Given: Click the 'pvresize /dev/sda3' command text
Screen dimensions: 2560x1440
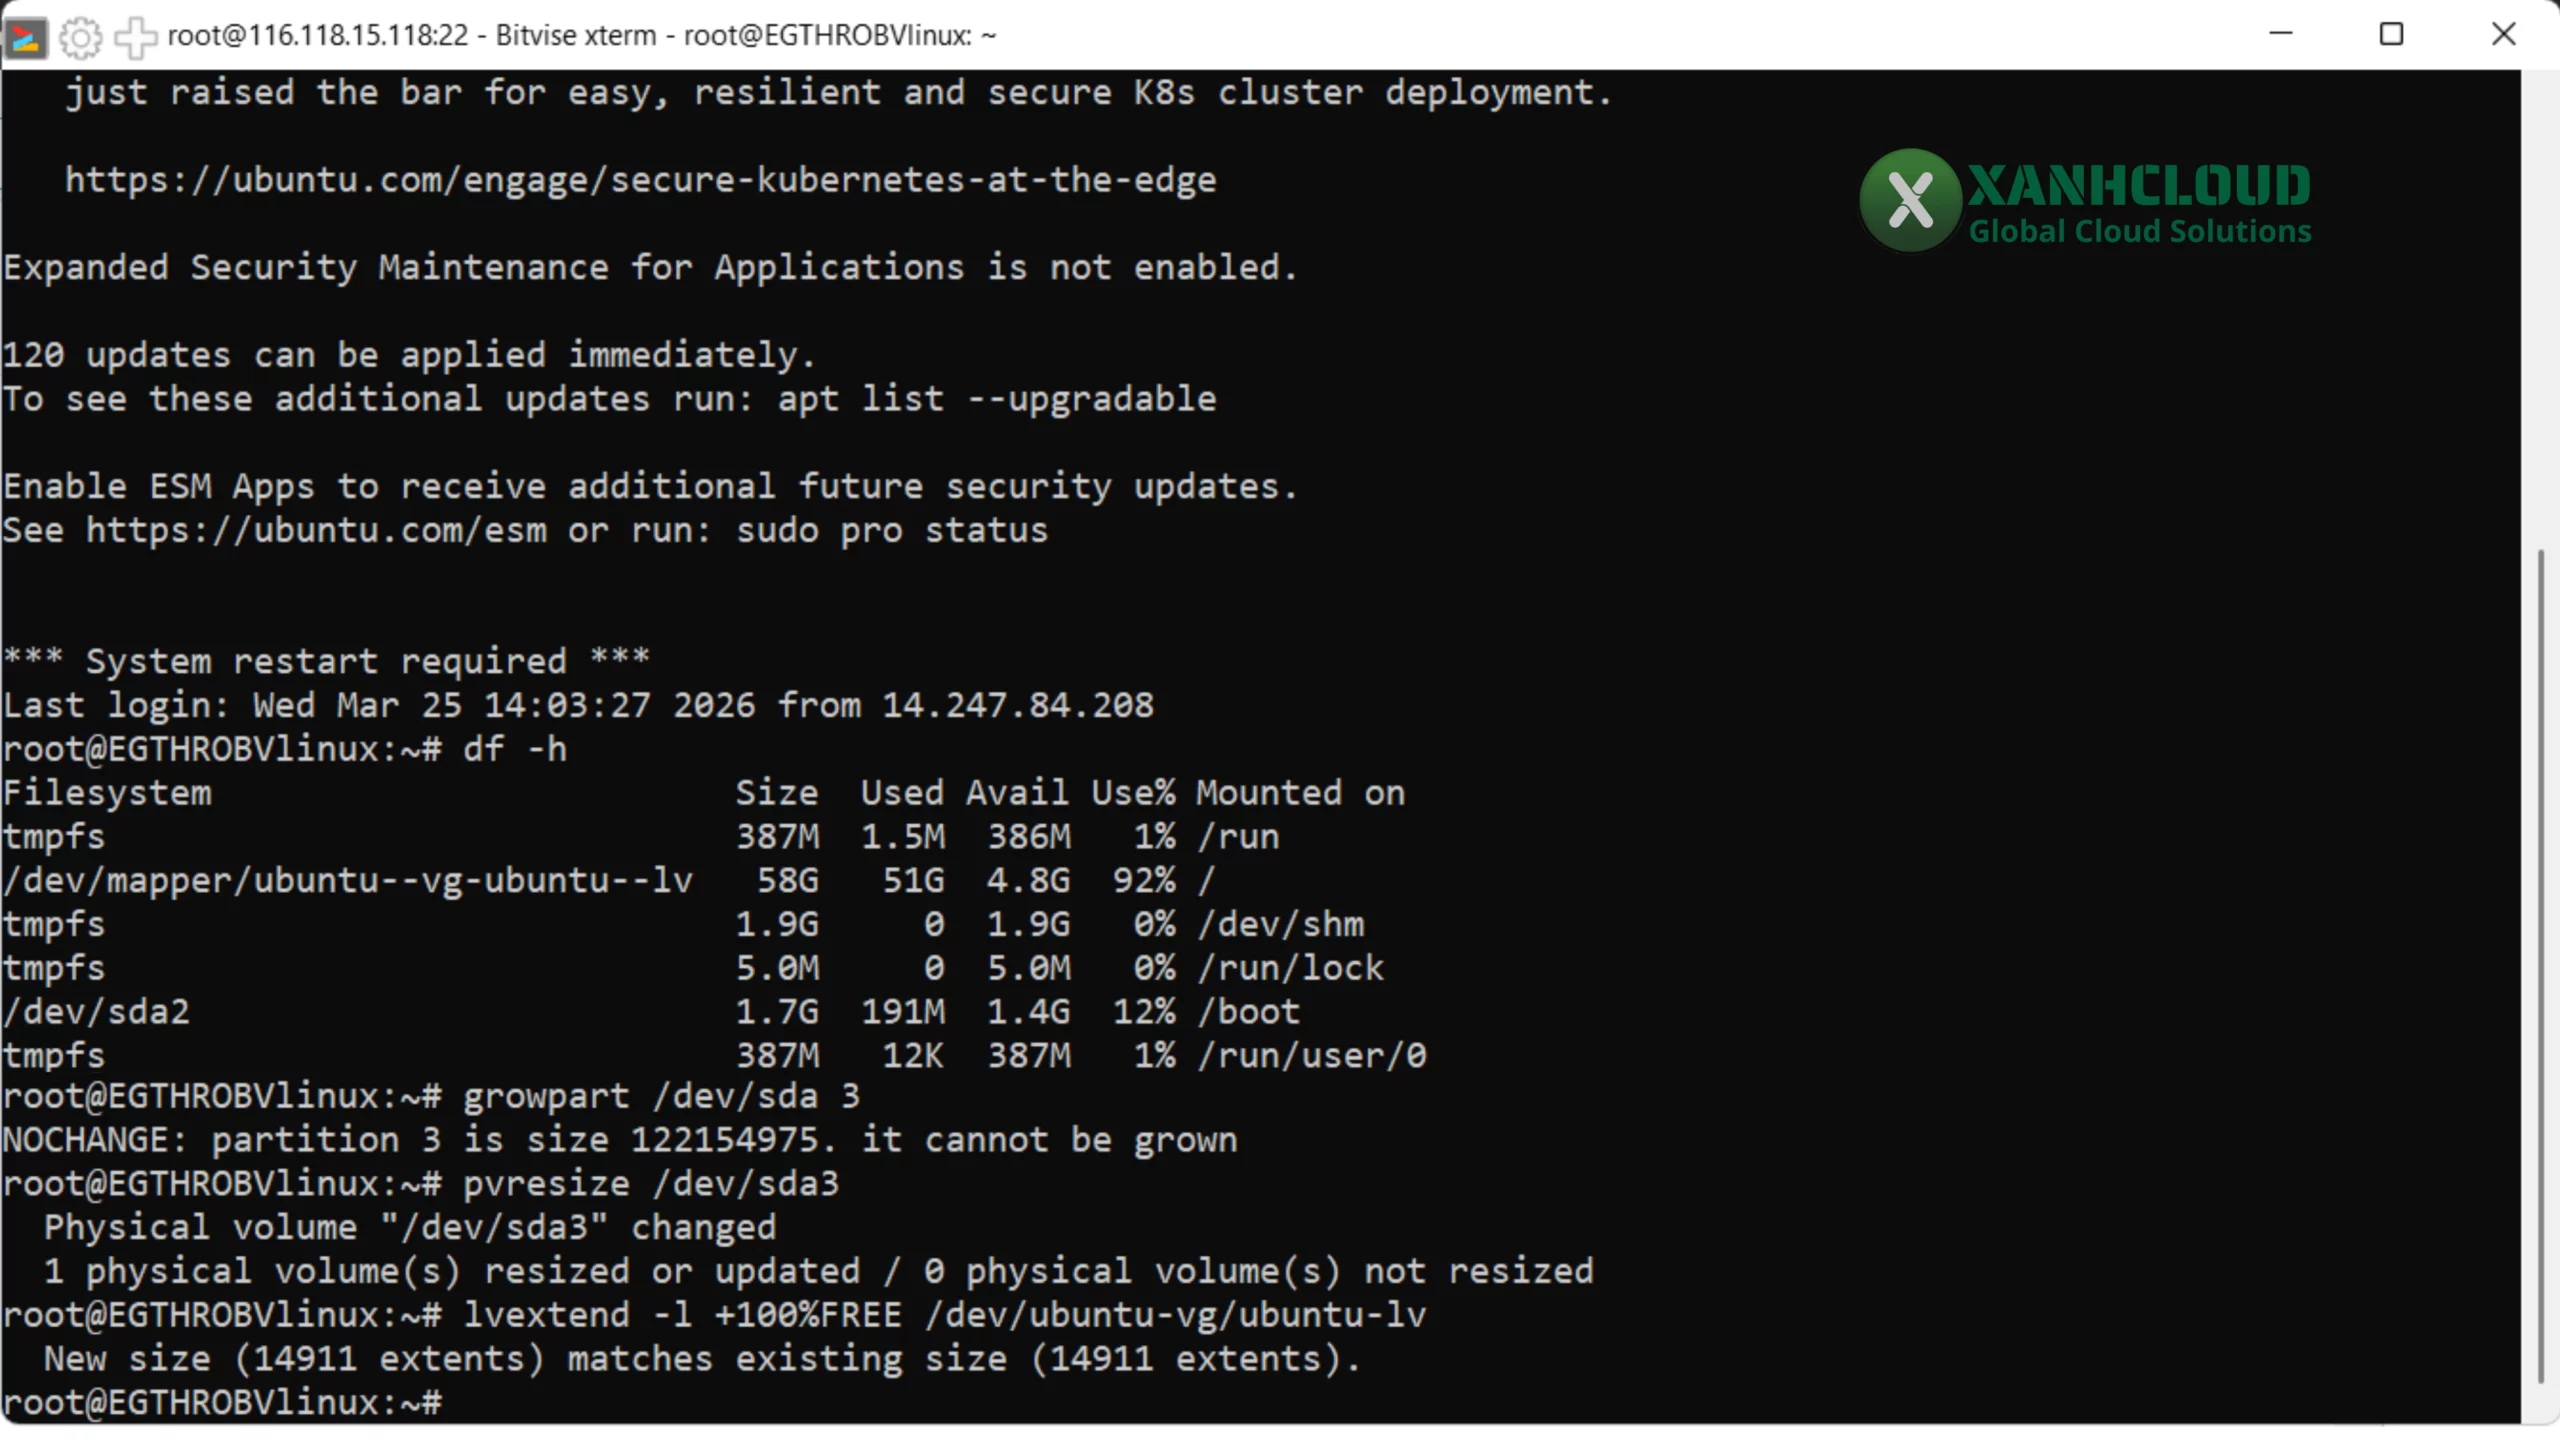Looking at the screenshot, I should [650, 1184].
